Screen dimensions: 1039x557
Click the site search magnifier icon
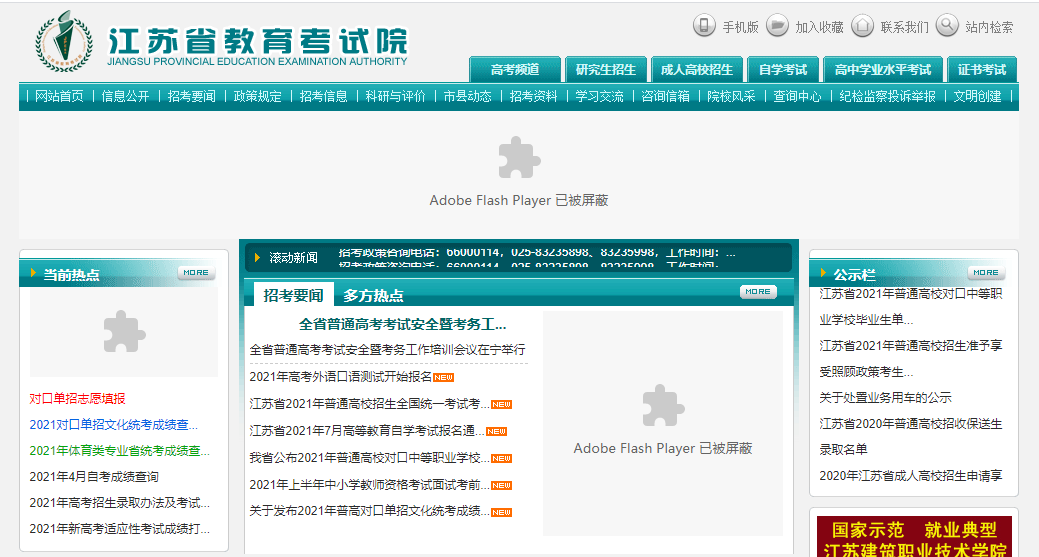pyautogui.click(x=947, y=26)
